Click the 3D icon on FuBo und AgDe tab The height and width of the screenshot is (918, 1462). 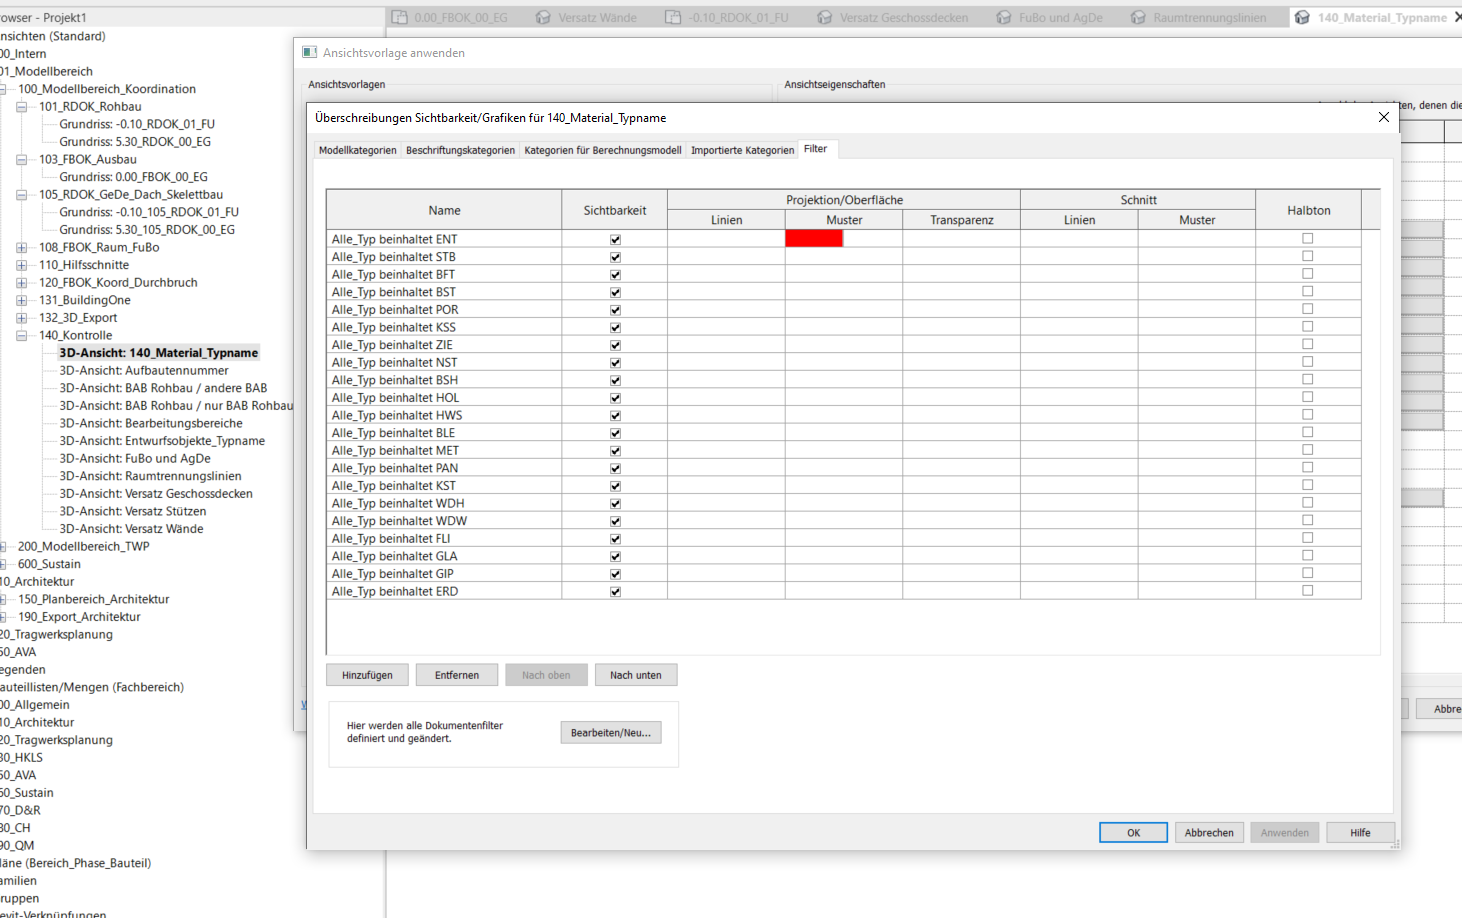[1004, 17]
